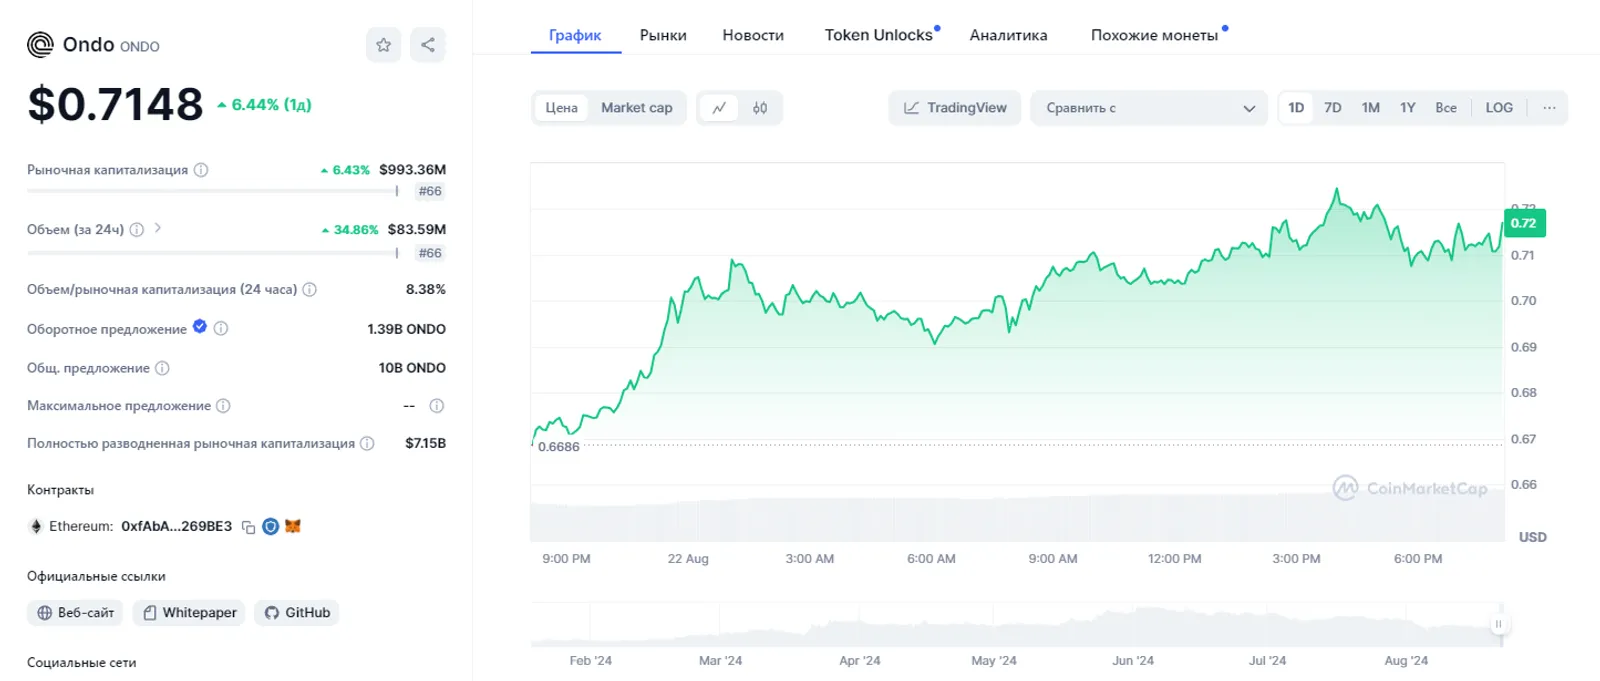Open info icon for Общ. предложение
The height and width of the screenshot is (681, 1600).
(x=162, y=368)
